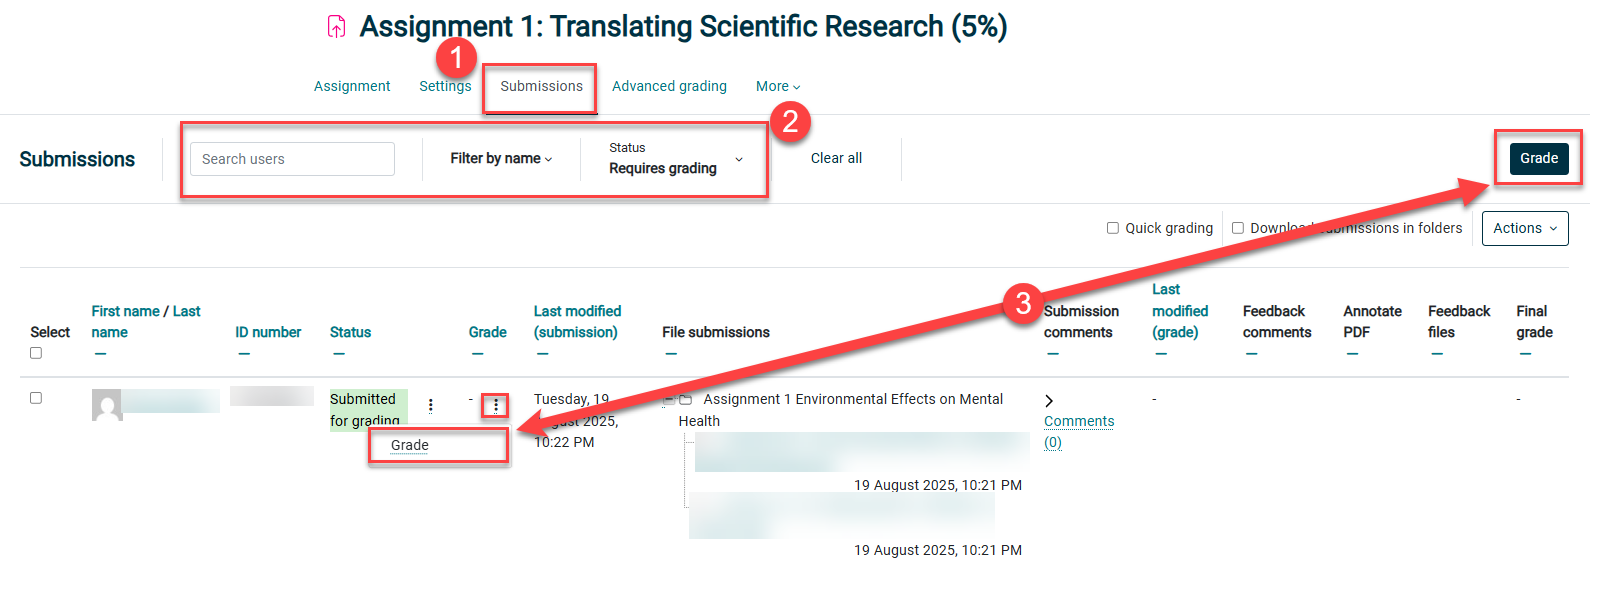This screenshot has height=593, width=1600.
Task: Open the Filter by name dropdown
Action: click(x=501, y=158)
